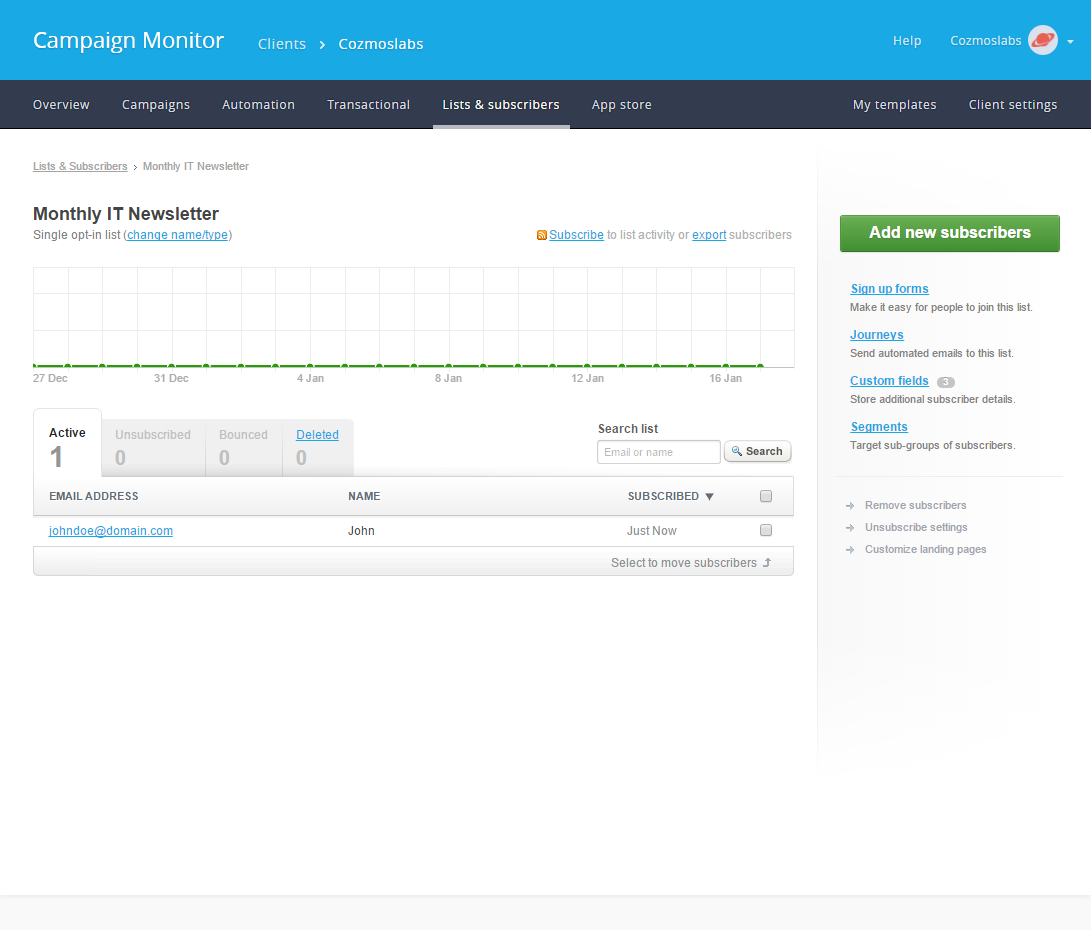Tick the select-all checkbox in table header
Screen dimensions: 1091x930
point(766,496)
